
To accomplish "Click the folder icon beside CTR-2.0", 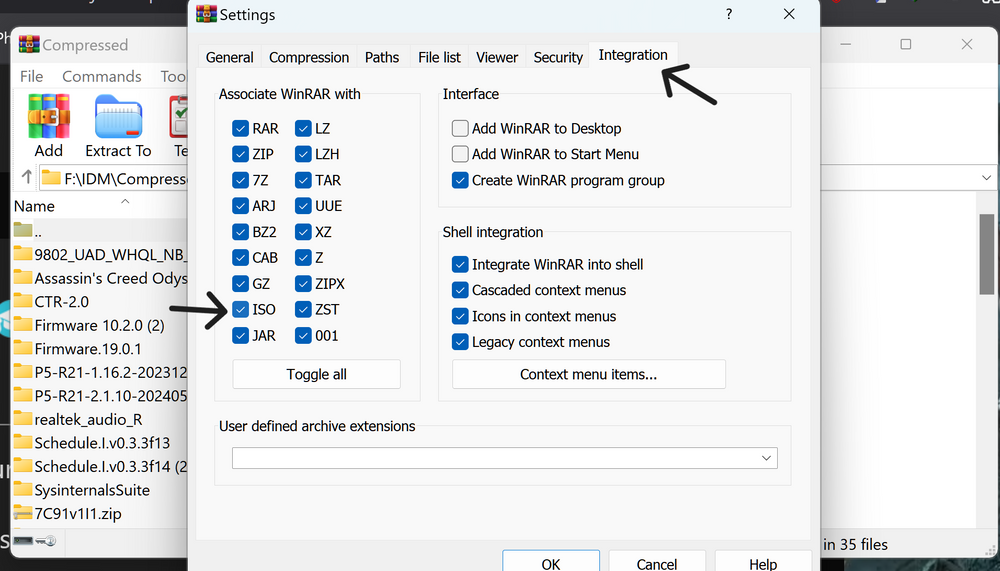I will point(23,300).
